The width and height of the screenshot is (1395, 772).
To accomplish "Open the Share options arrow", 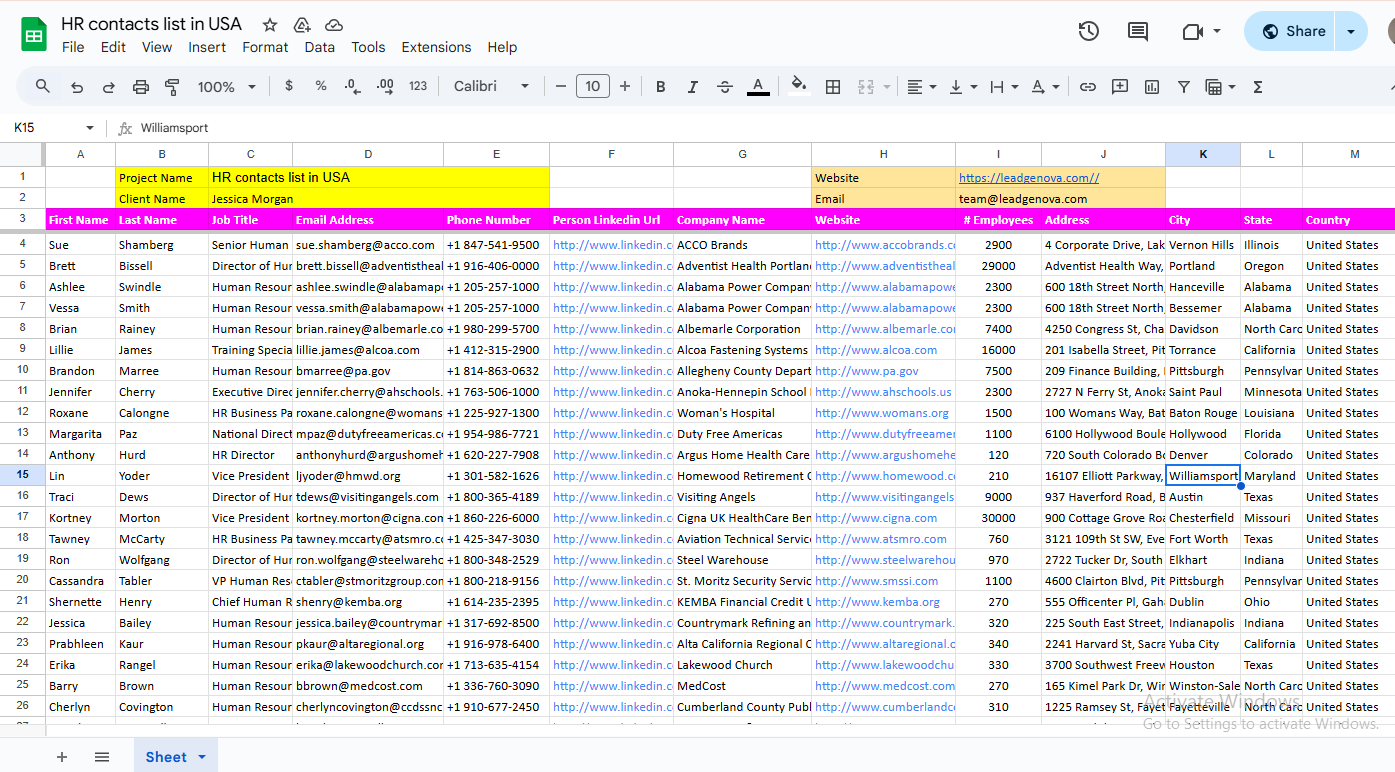I will click(1352, 31).
